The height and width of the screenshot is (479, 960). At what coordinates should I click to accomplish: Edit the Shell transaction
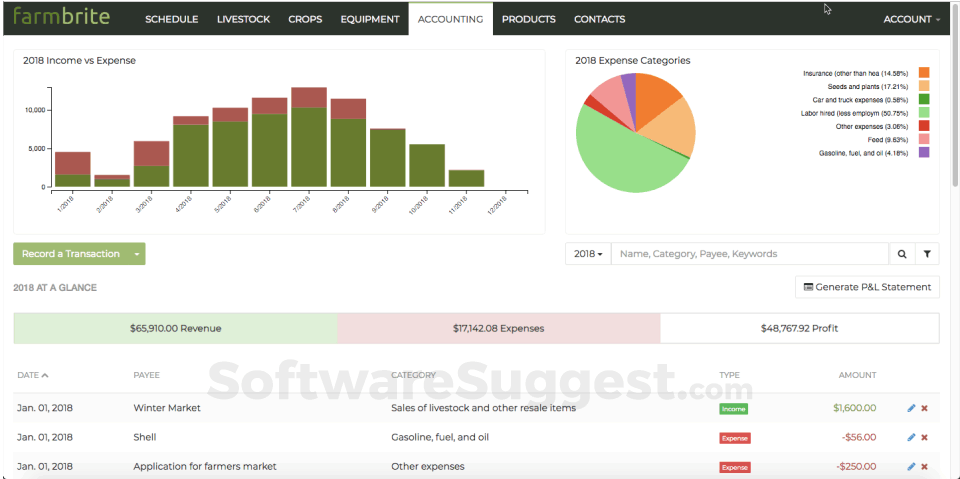(x=911, y=437)
